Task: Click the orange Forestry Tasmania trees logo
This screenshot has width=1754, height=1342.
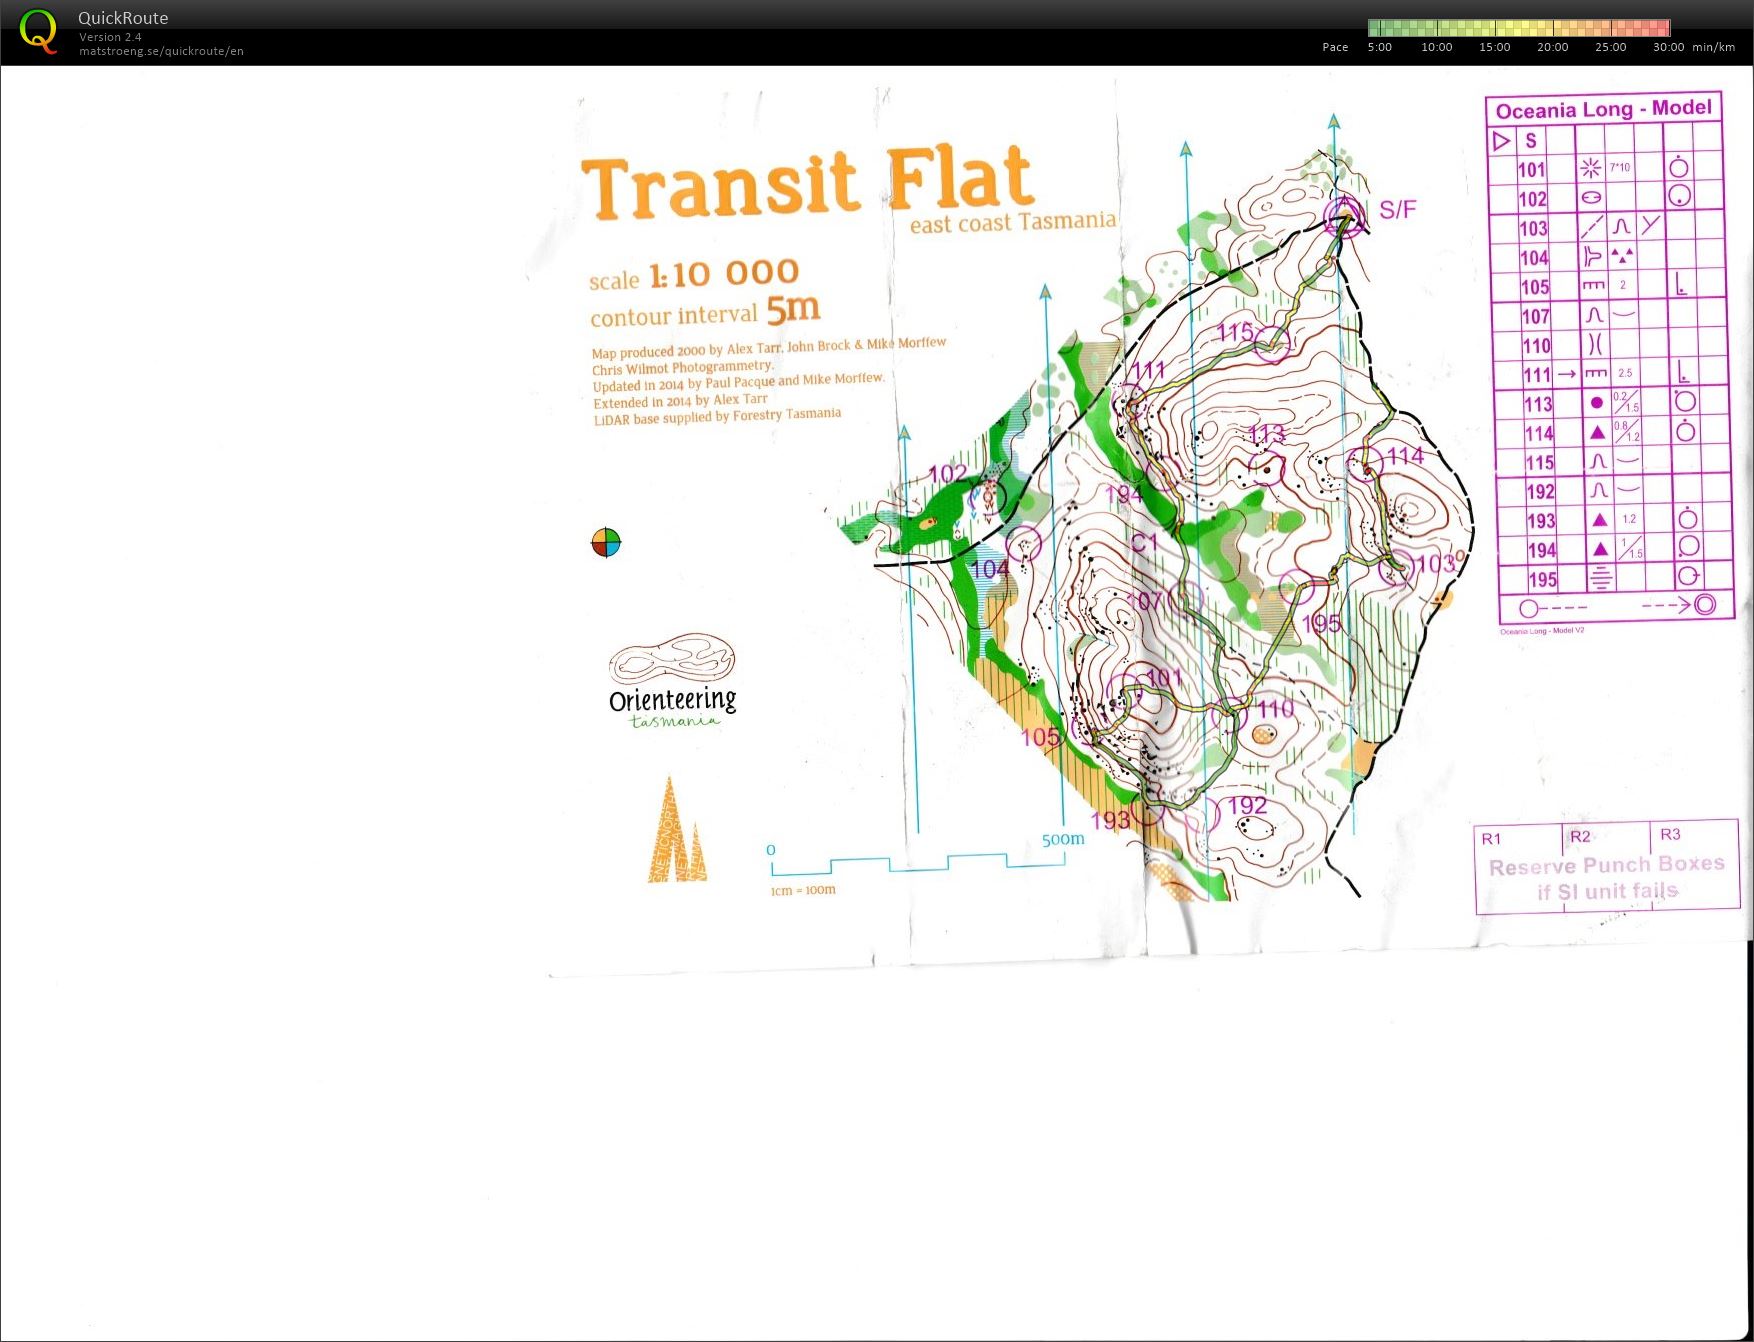Action: click(x=676, y=832)
